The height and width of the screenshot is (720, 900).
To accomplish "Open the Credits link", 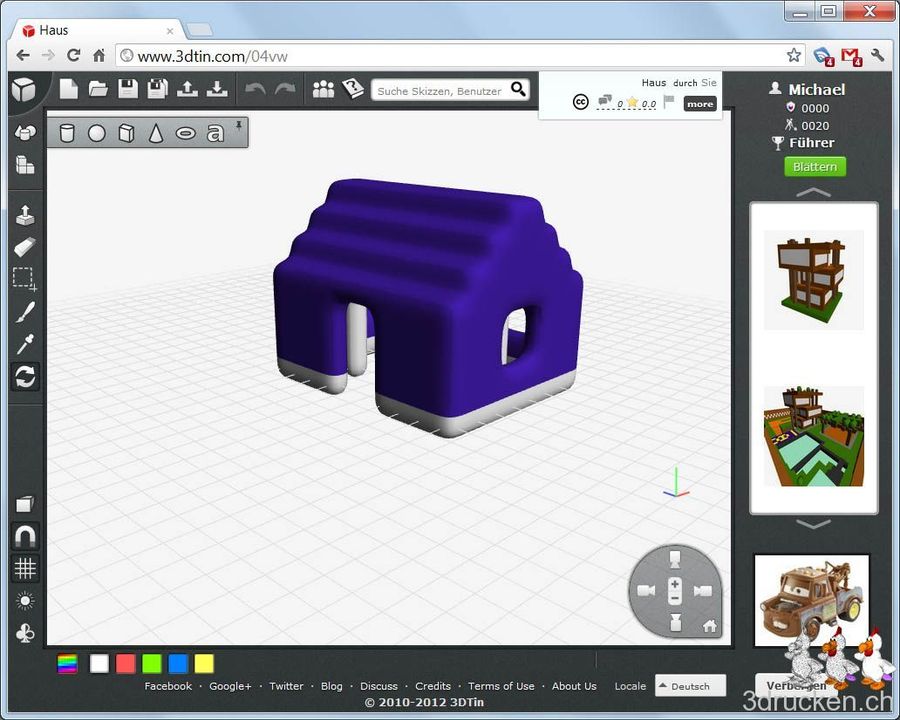I will (x=433, y=686).
